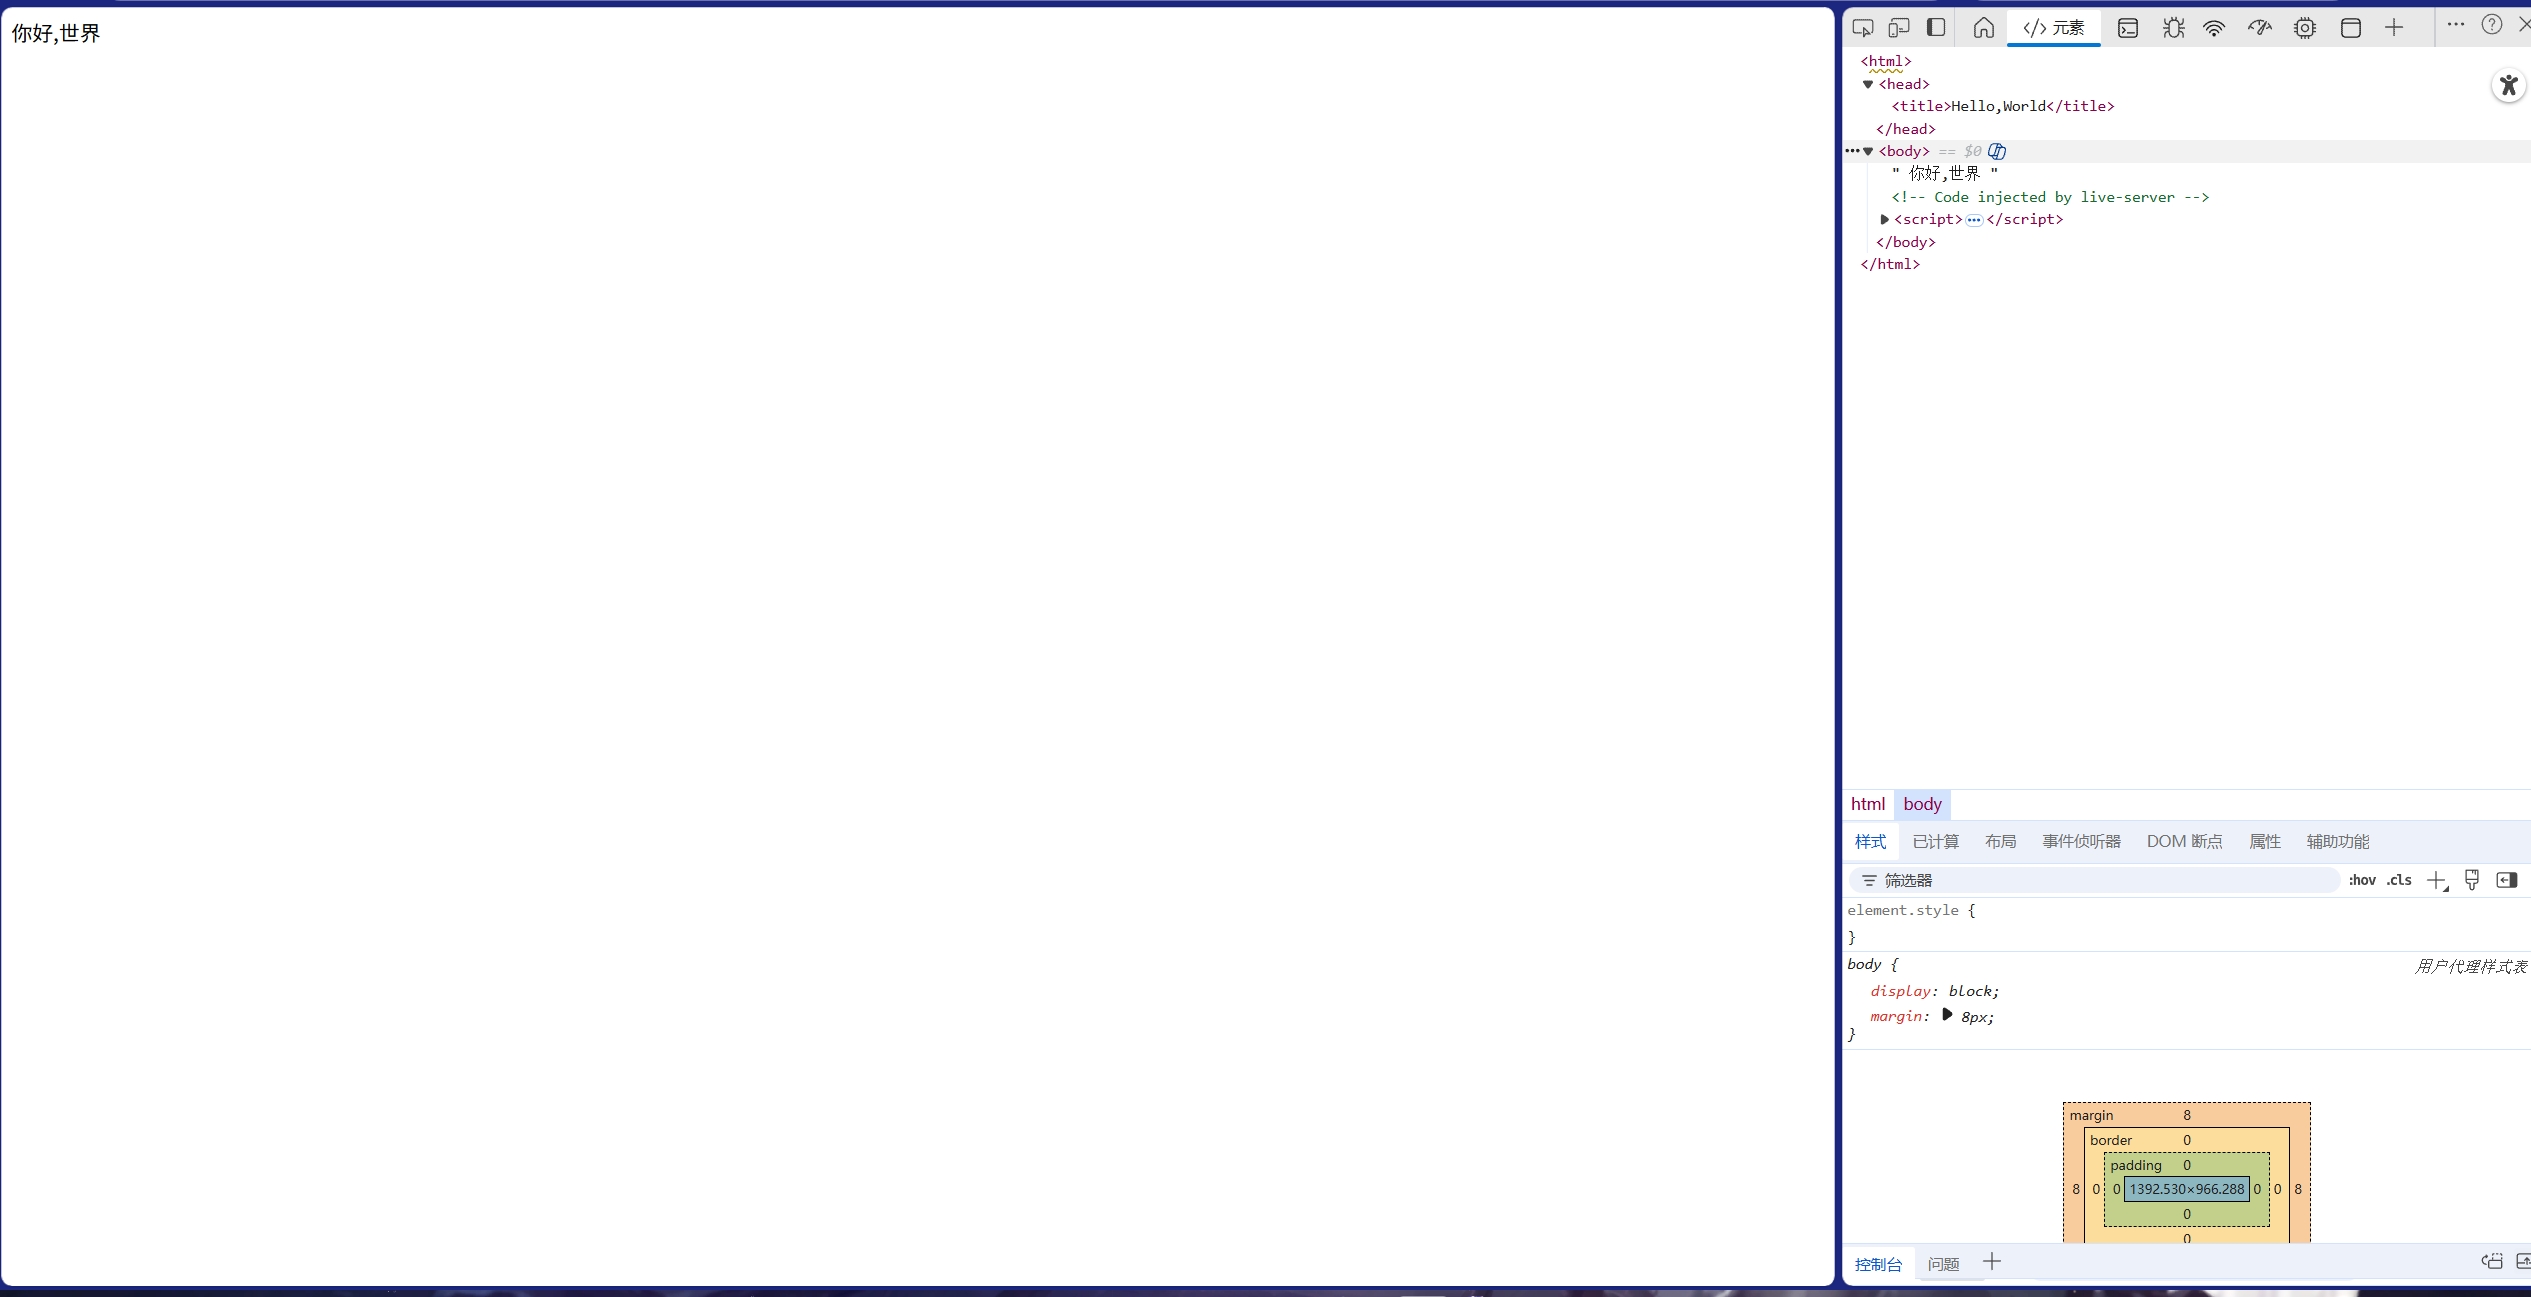Open the Network wifi icon panel

(x=2214, y=28)
